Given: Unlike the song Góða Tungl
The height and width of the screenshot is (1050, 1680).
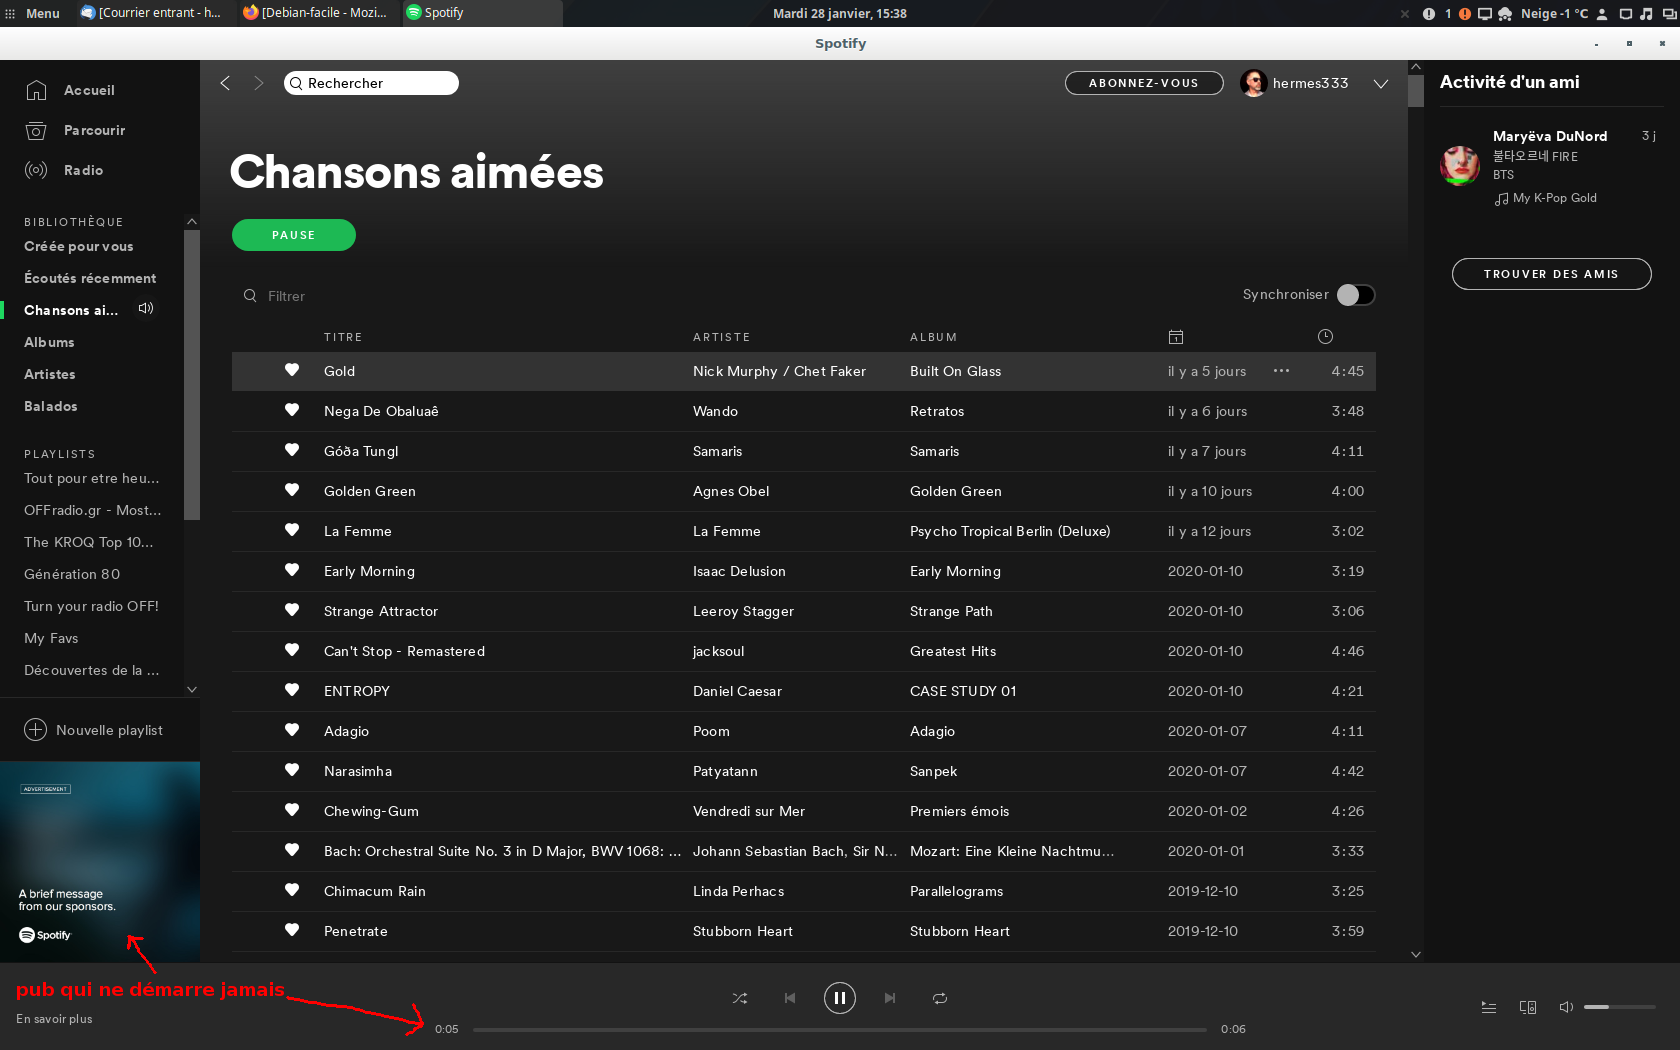Looking at the screenshot, I should click(292, 450).
